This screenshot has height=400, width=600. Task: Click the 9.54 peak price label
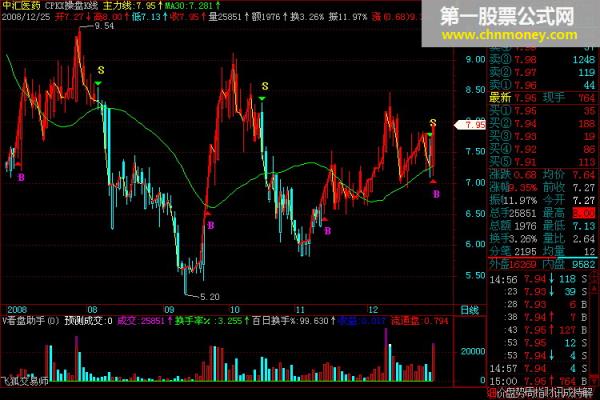[104, 26]
